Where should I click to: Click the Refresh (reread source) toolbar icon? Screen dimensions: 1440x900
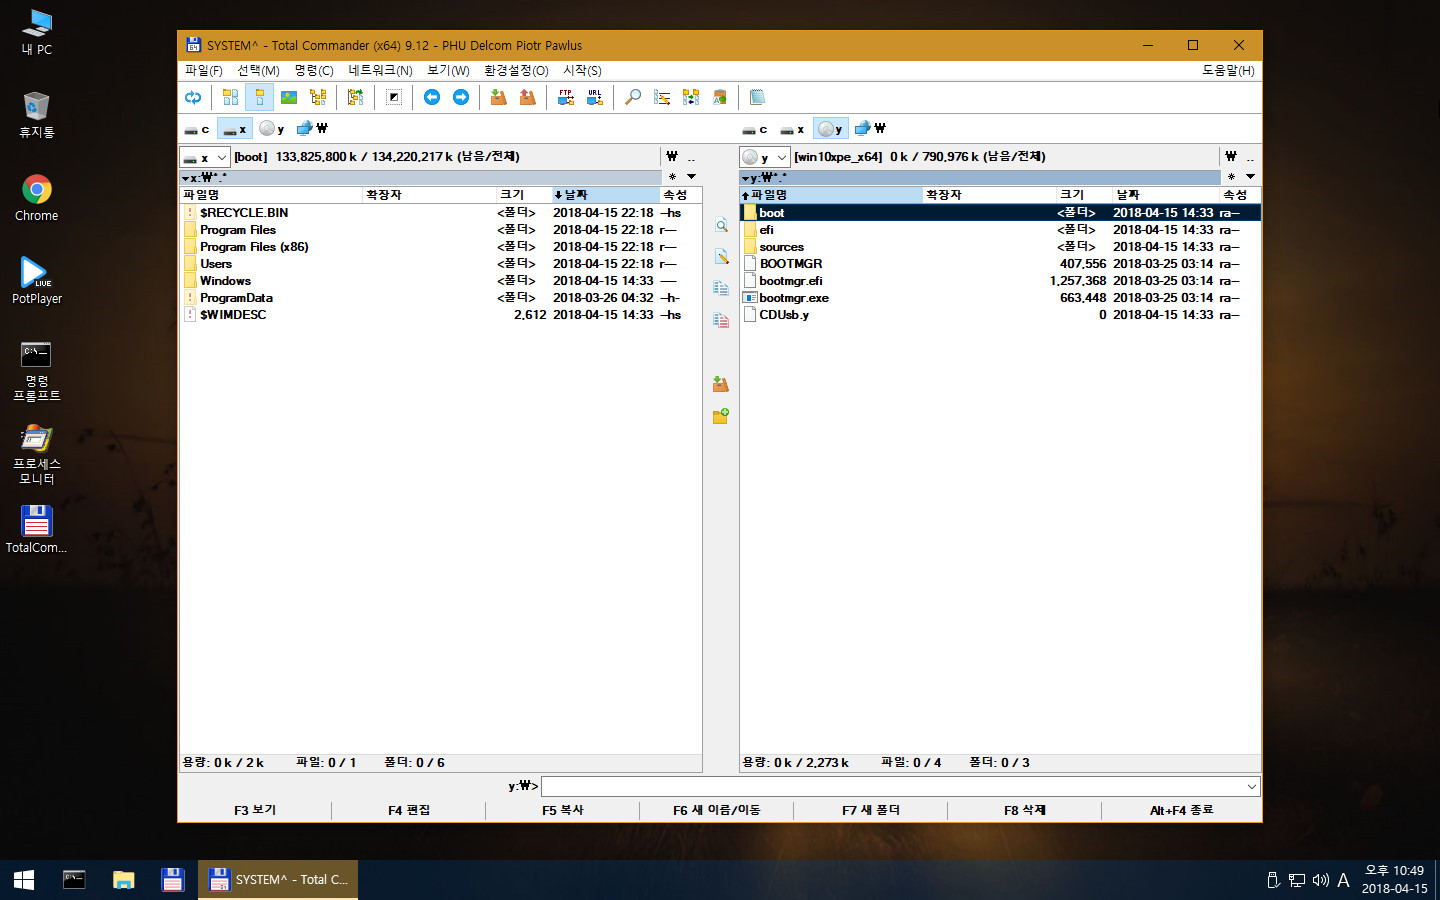pos(193,97)
